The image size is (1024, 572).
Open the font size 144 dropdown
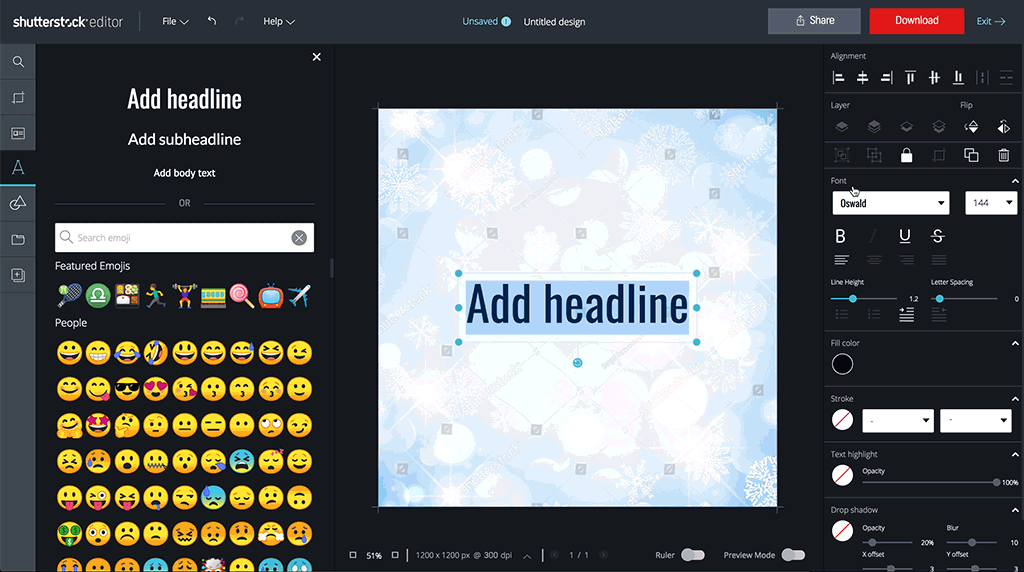click(x=991, y=203)
